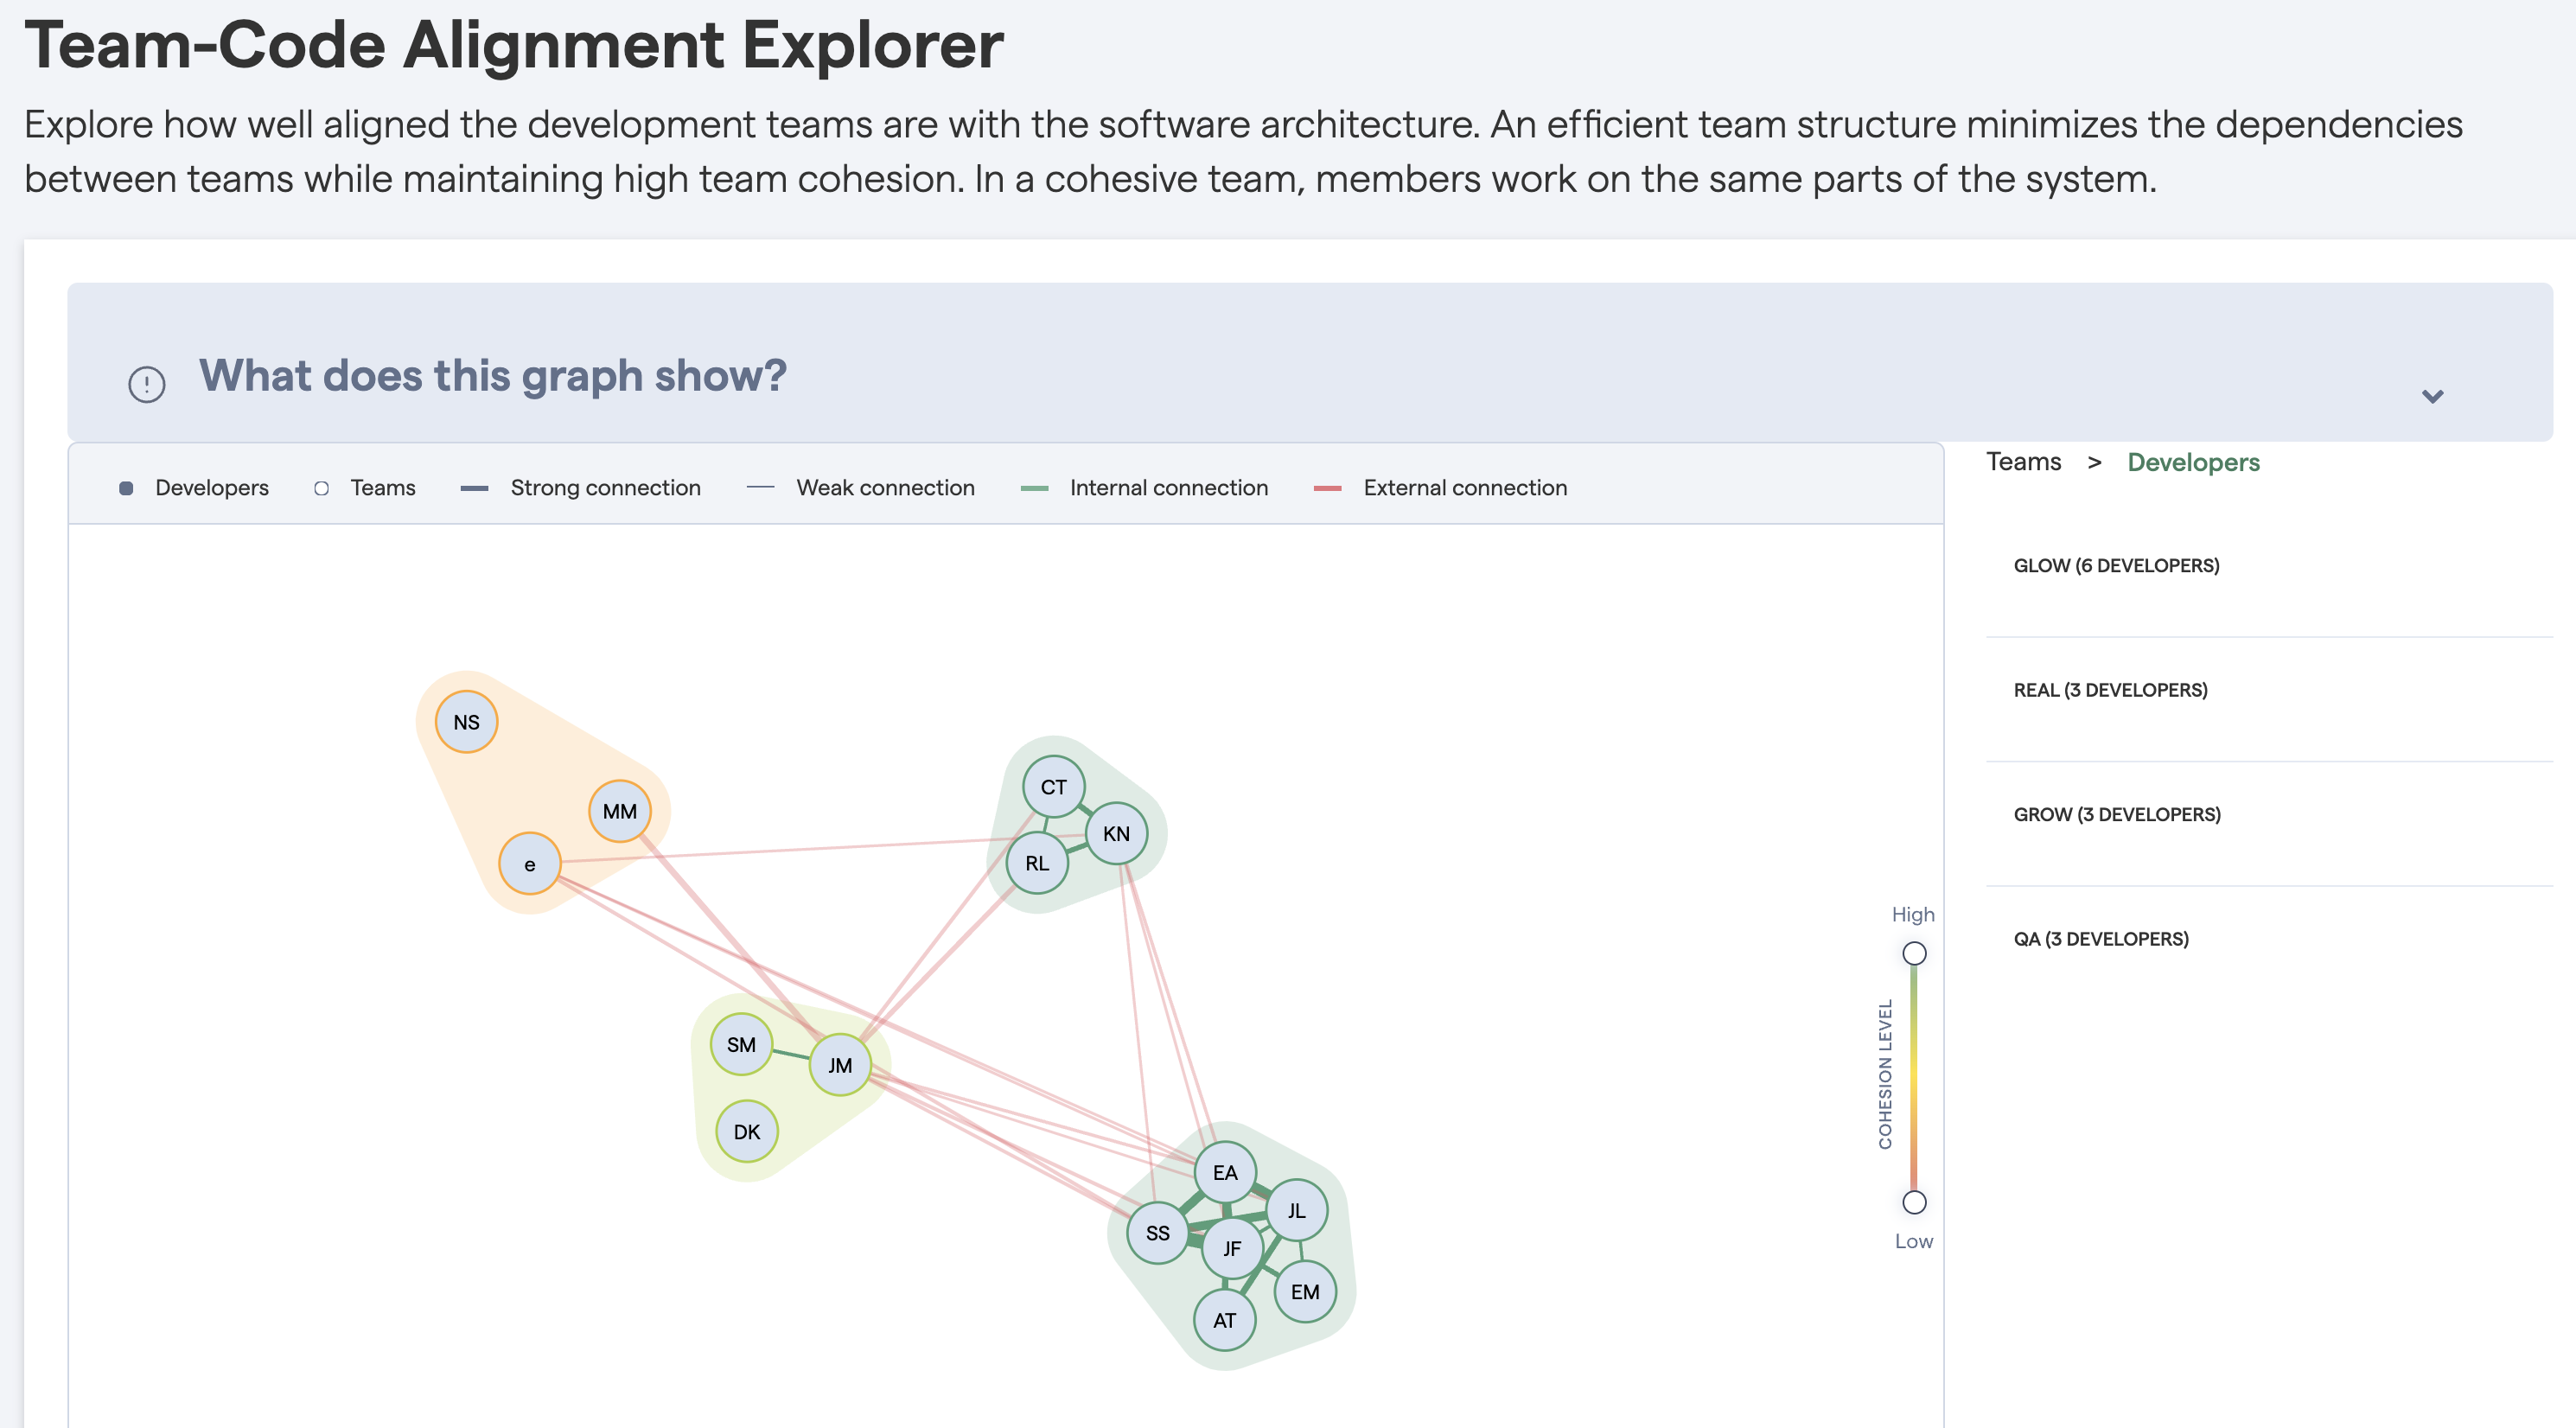Expand the REAL (3 DEVELOPERS) entry

[x=2111, y=689]
